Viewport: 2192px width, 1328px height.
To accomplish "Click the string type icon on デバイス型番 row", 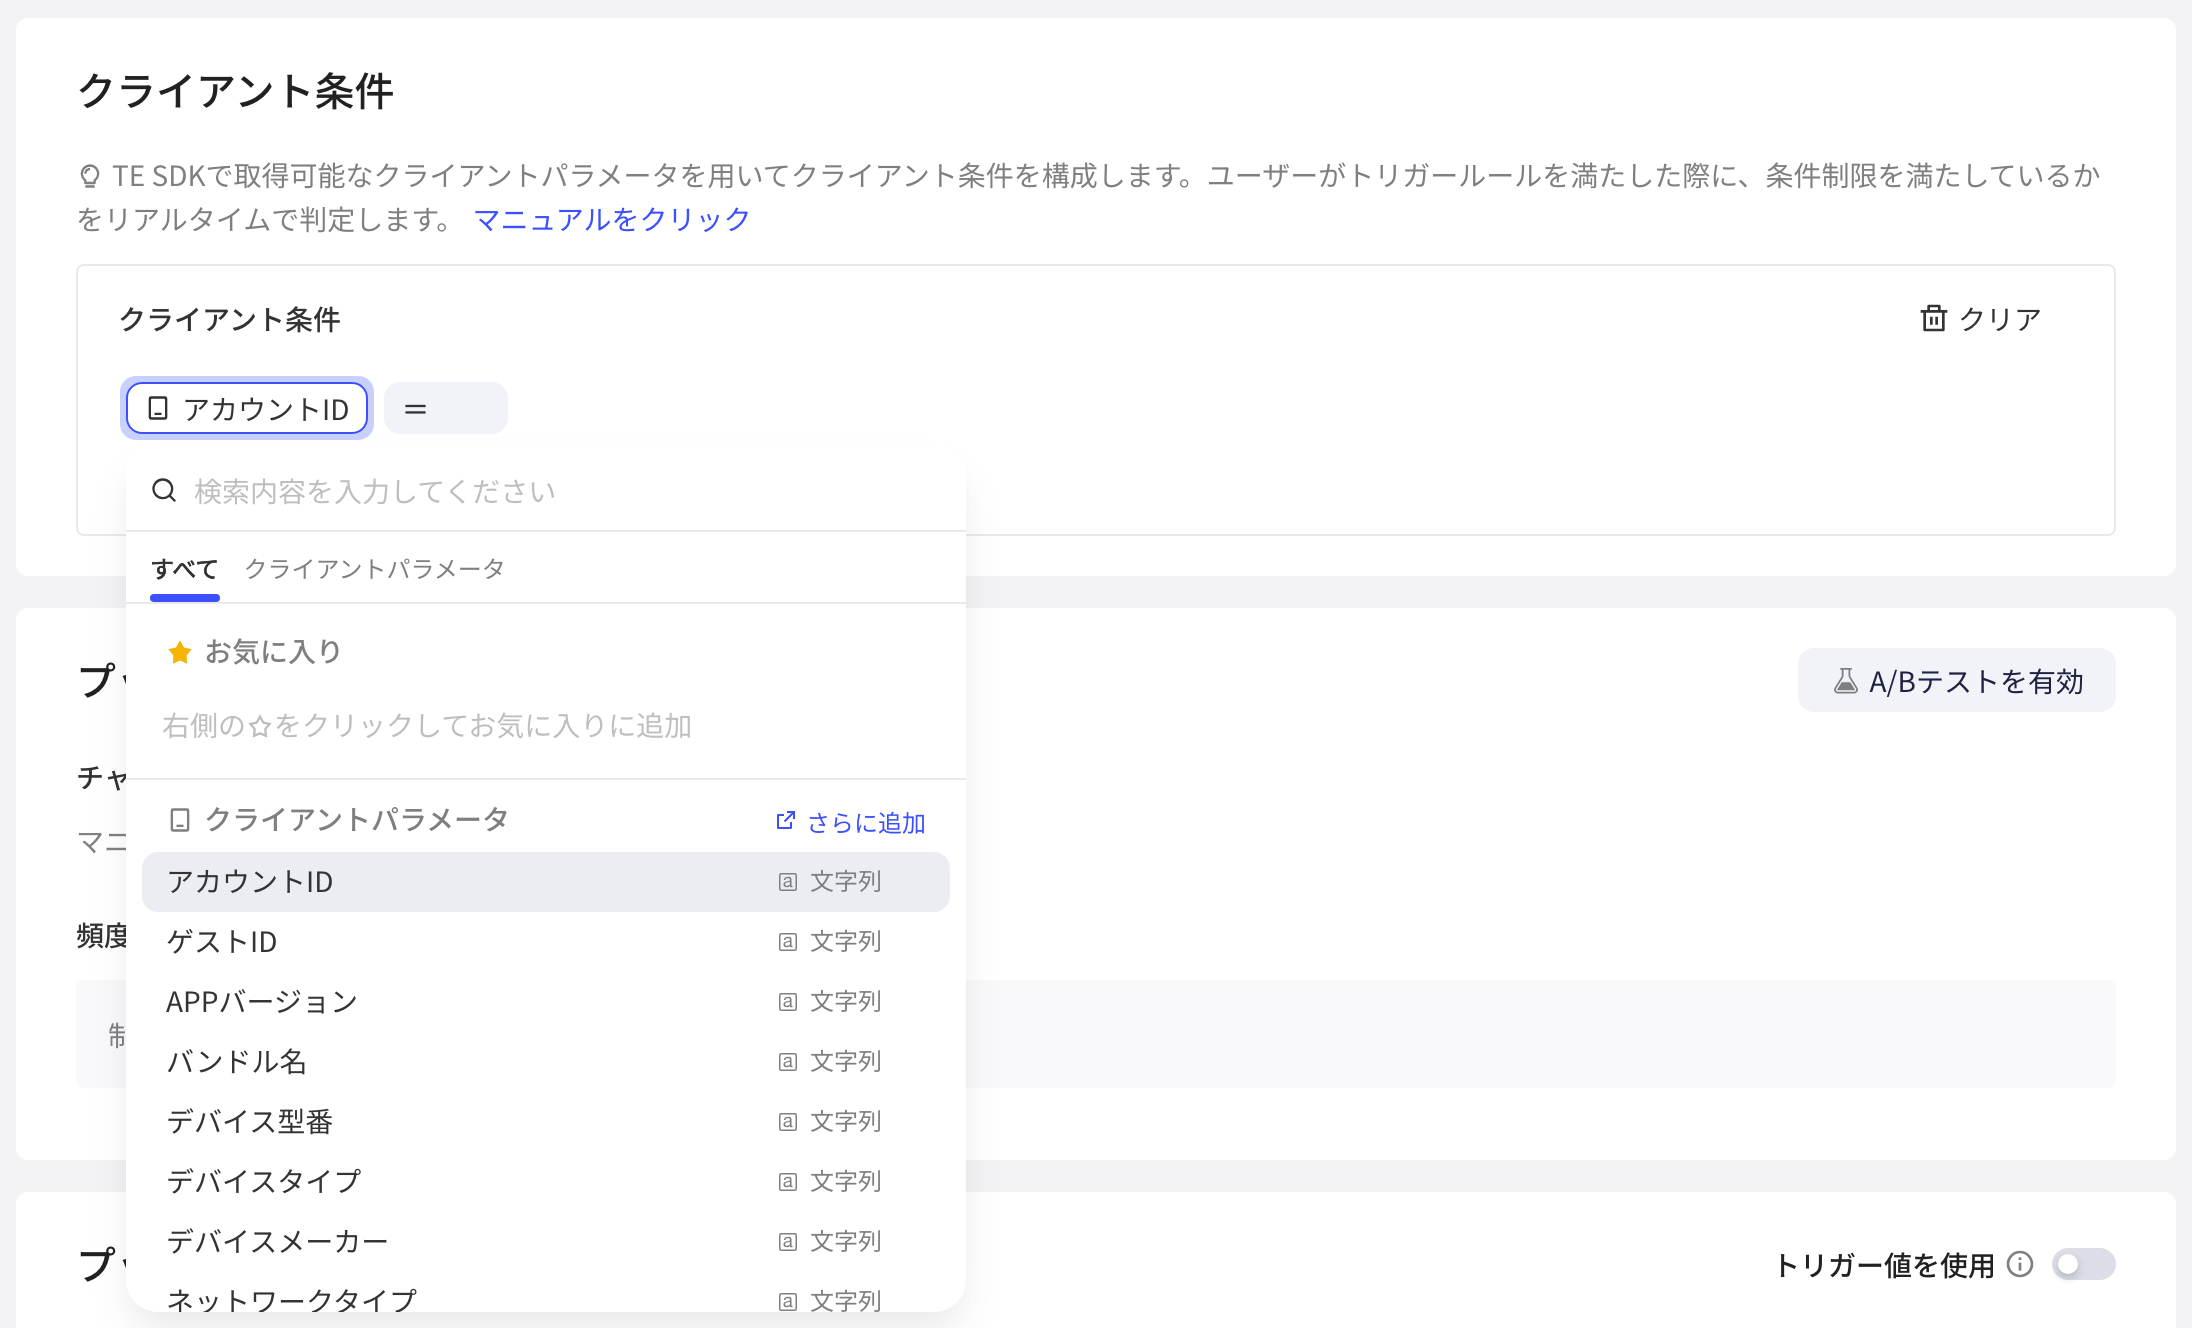I will pyautogui.click(x=788, y=1122).
